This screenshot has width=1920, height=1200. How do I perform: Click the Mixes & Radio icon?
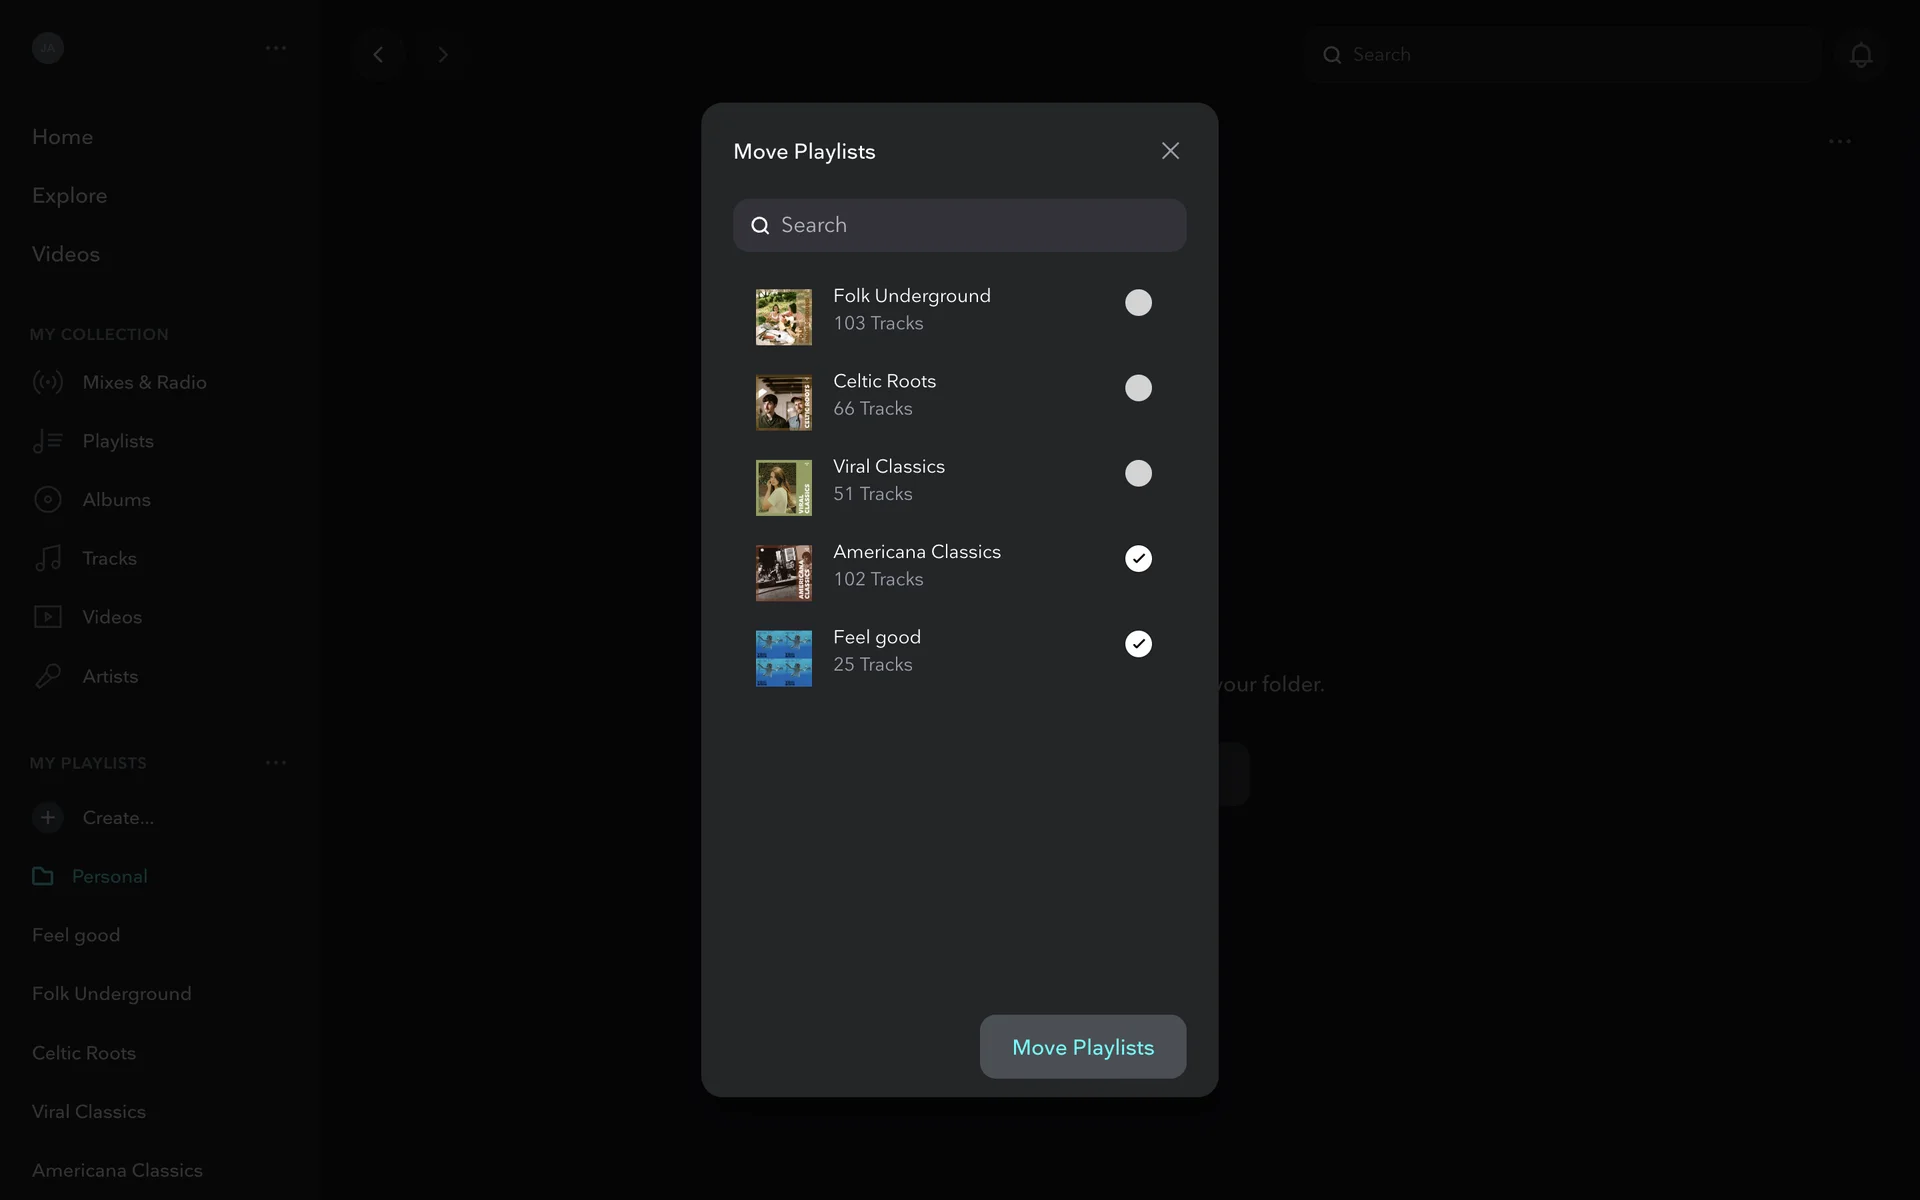[x=47, y=382]
